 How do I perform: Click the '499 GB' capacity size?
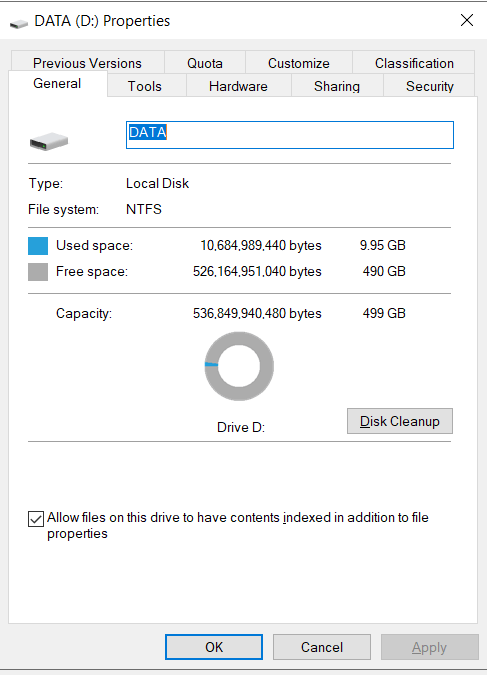tap(384, 313)
